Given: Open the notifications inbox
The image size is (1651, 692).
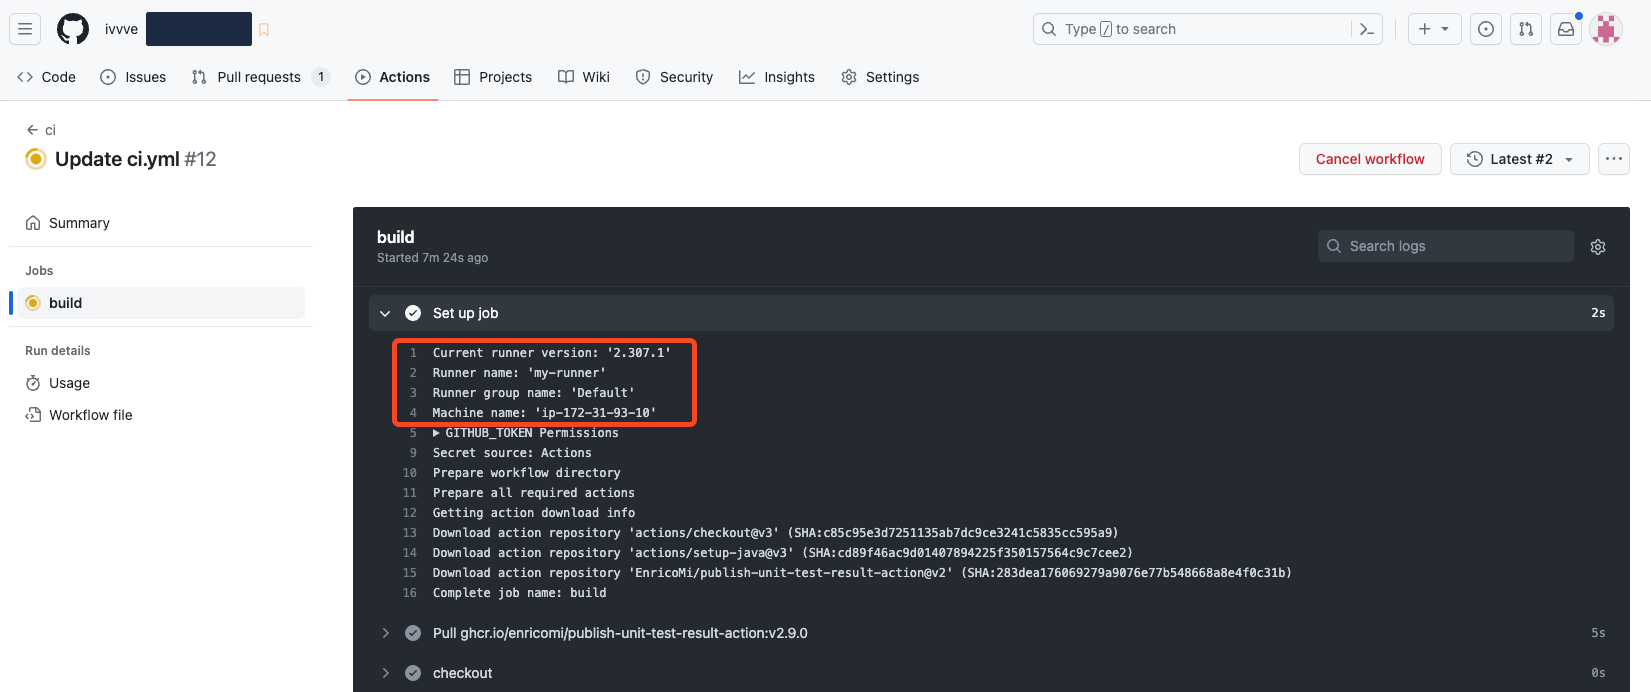Looking at the screenshot, I should click(x=1566, y=29).
